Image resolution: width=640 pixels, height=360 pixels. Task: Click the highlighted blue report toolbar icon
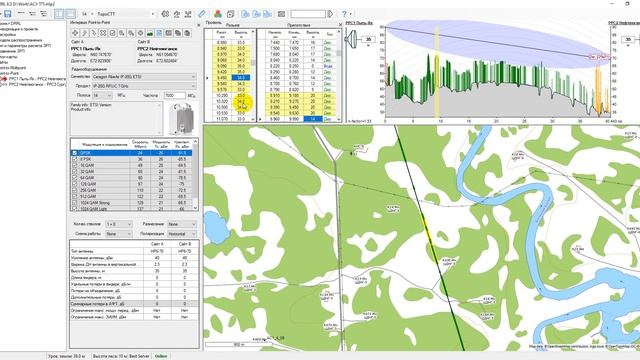click(159, 33)
